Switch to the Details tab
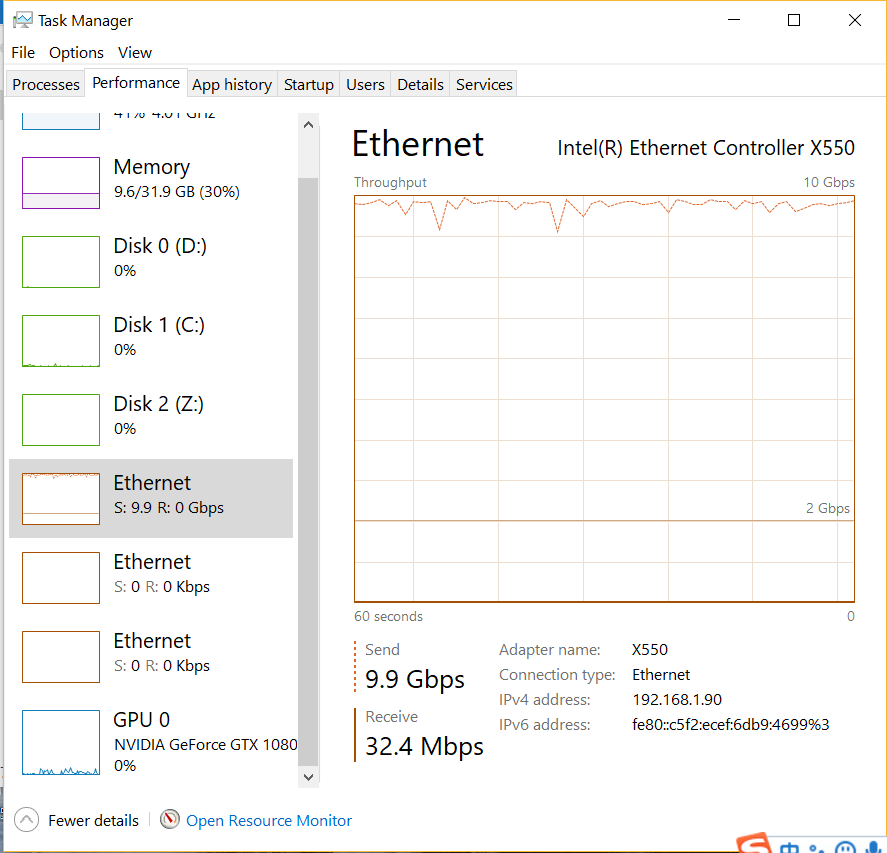The height and width of the screenshot is (853, 887). [420, 84]
